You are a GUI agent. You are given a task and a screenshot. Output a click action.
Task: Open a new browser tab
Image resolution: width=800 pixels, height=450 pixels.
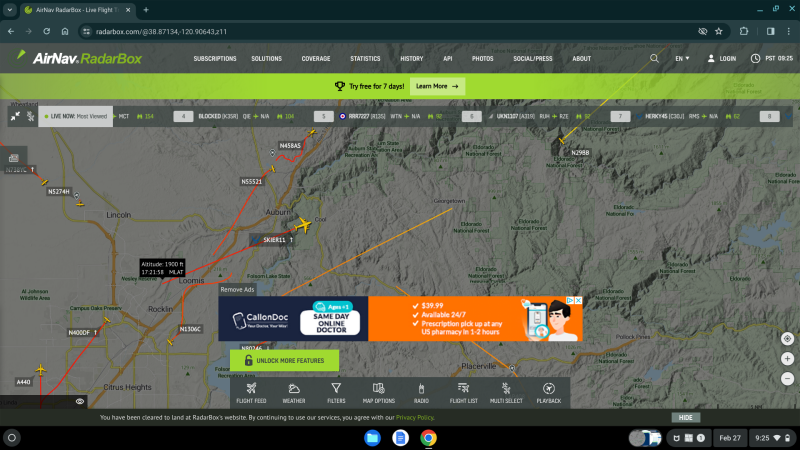(146, 10)
